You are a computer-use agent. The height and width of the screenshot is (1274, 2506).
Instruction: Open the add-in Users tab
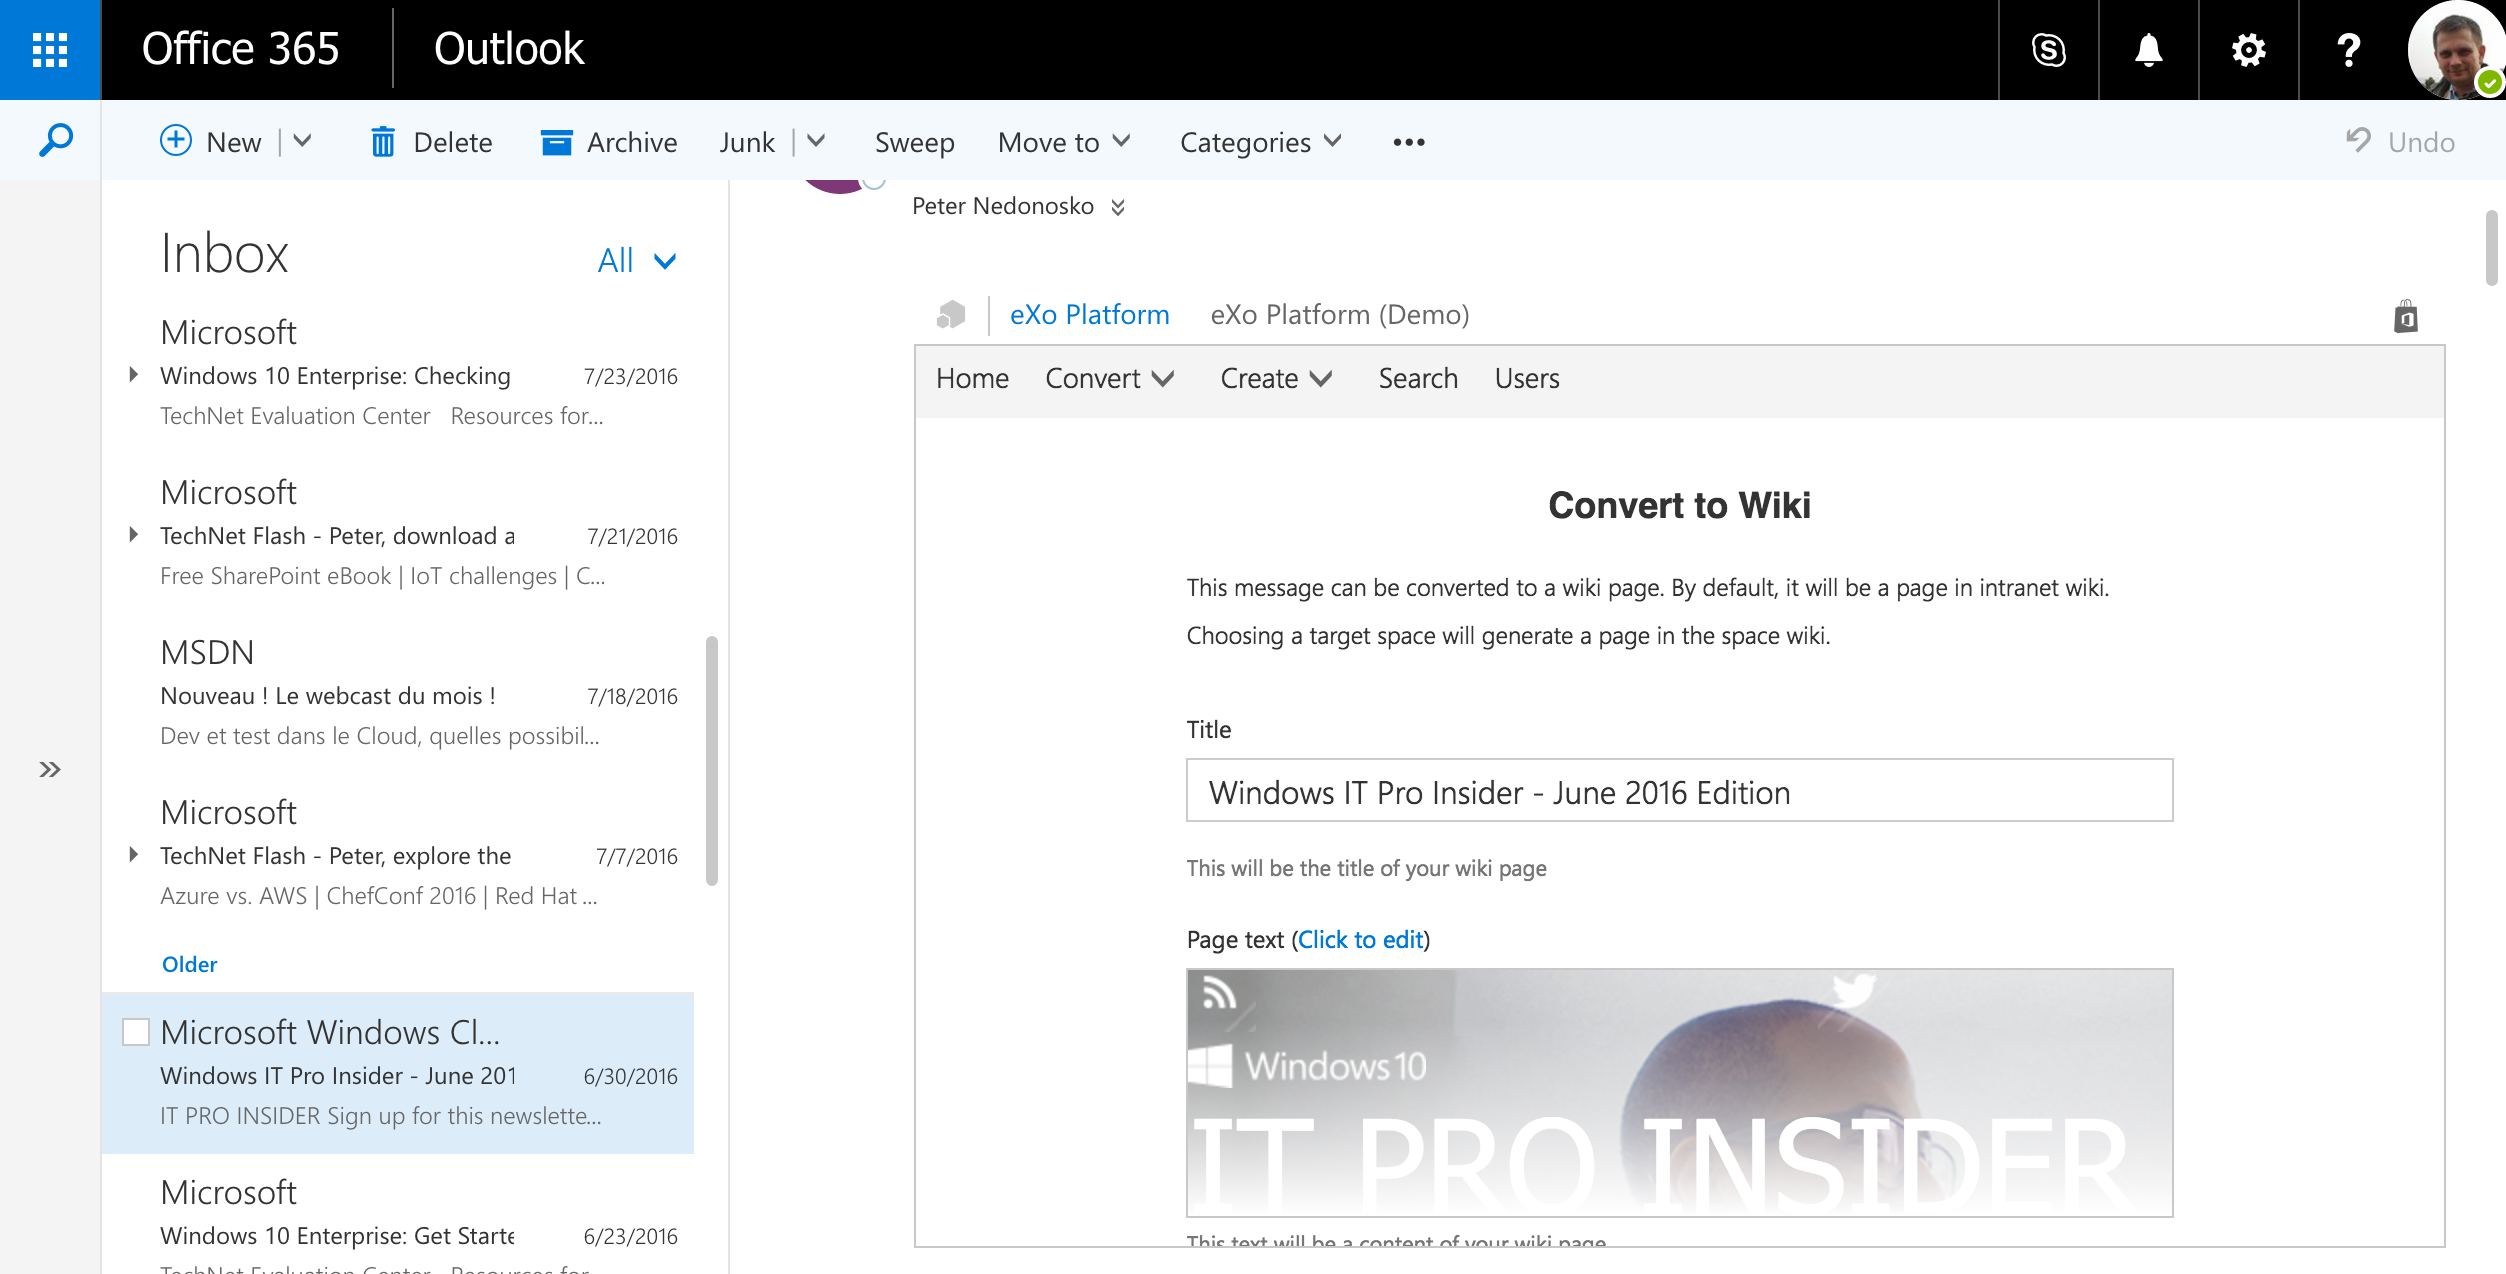click(x=1527, y=379)
